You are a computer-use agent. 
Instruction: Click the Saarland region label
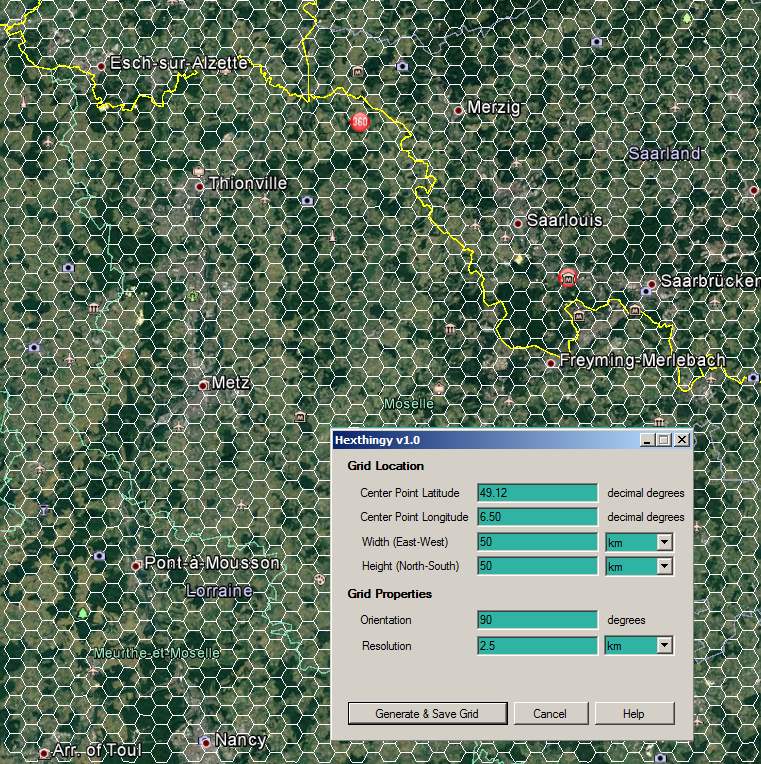point(664,153)
